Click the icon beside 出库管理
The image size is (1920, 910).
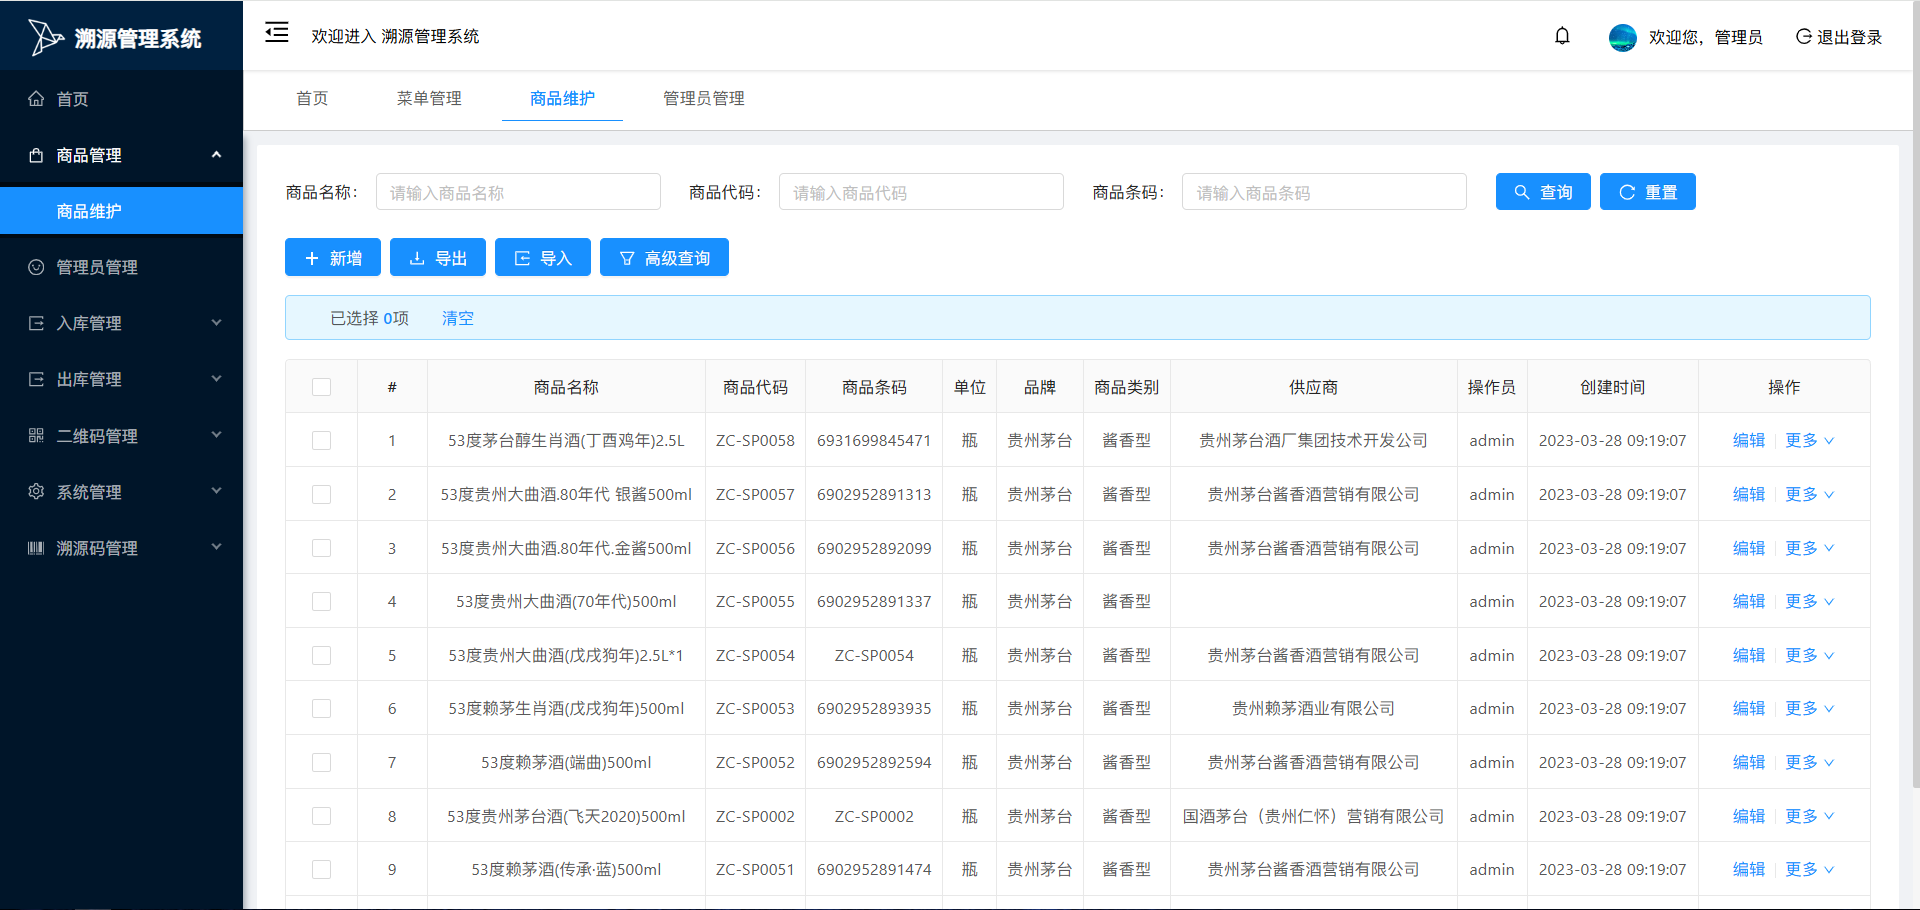(x=36, y=379)
